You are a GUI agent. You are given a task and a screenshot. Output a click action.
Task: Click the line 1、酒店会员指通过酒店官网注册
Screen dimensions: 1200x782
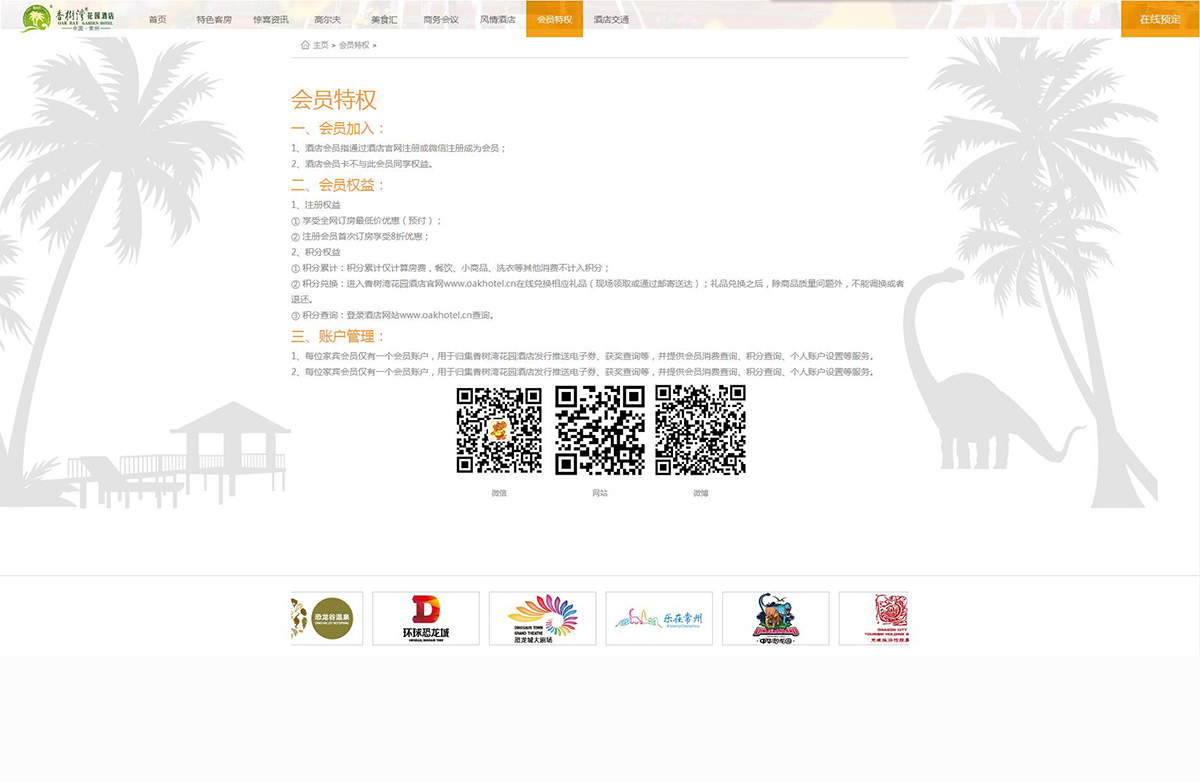coord(399,148)
